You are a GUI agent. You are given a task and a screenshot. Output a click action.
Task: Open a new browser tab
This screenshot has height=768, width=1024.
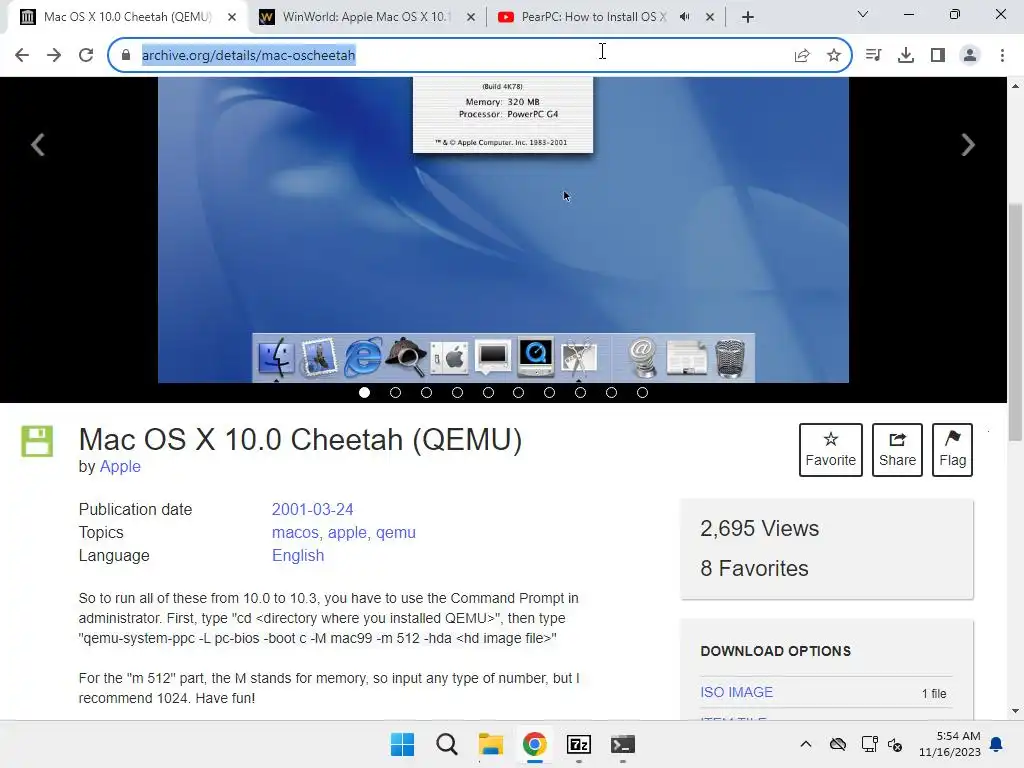[x=748, y=17]
